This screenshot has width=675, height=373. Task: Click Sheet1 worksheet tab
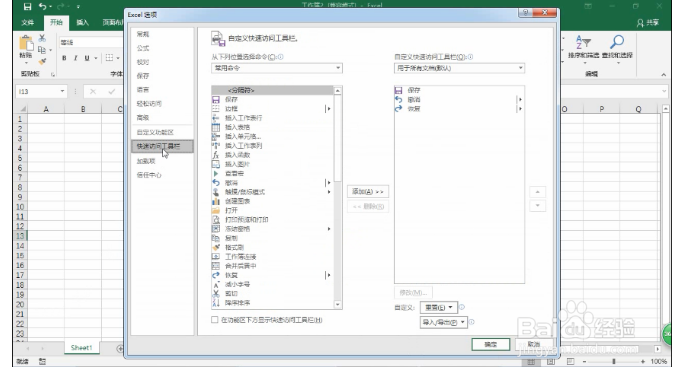(81, 348)
